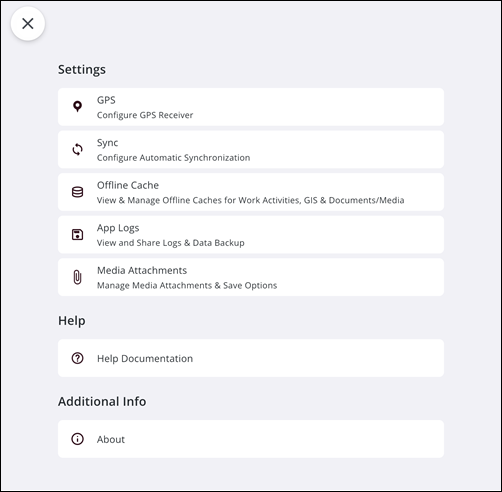
Task: Click 'View and Share Logs & Data Backup'
Action: pos(171,243)
